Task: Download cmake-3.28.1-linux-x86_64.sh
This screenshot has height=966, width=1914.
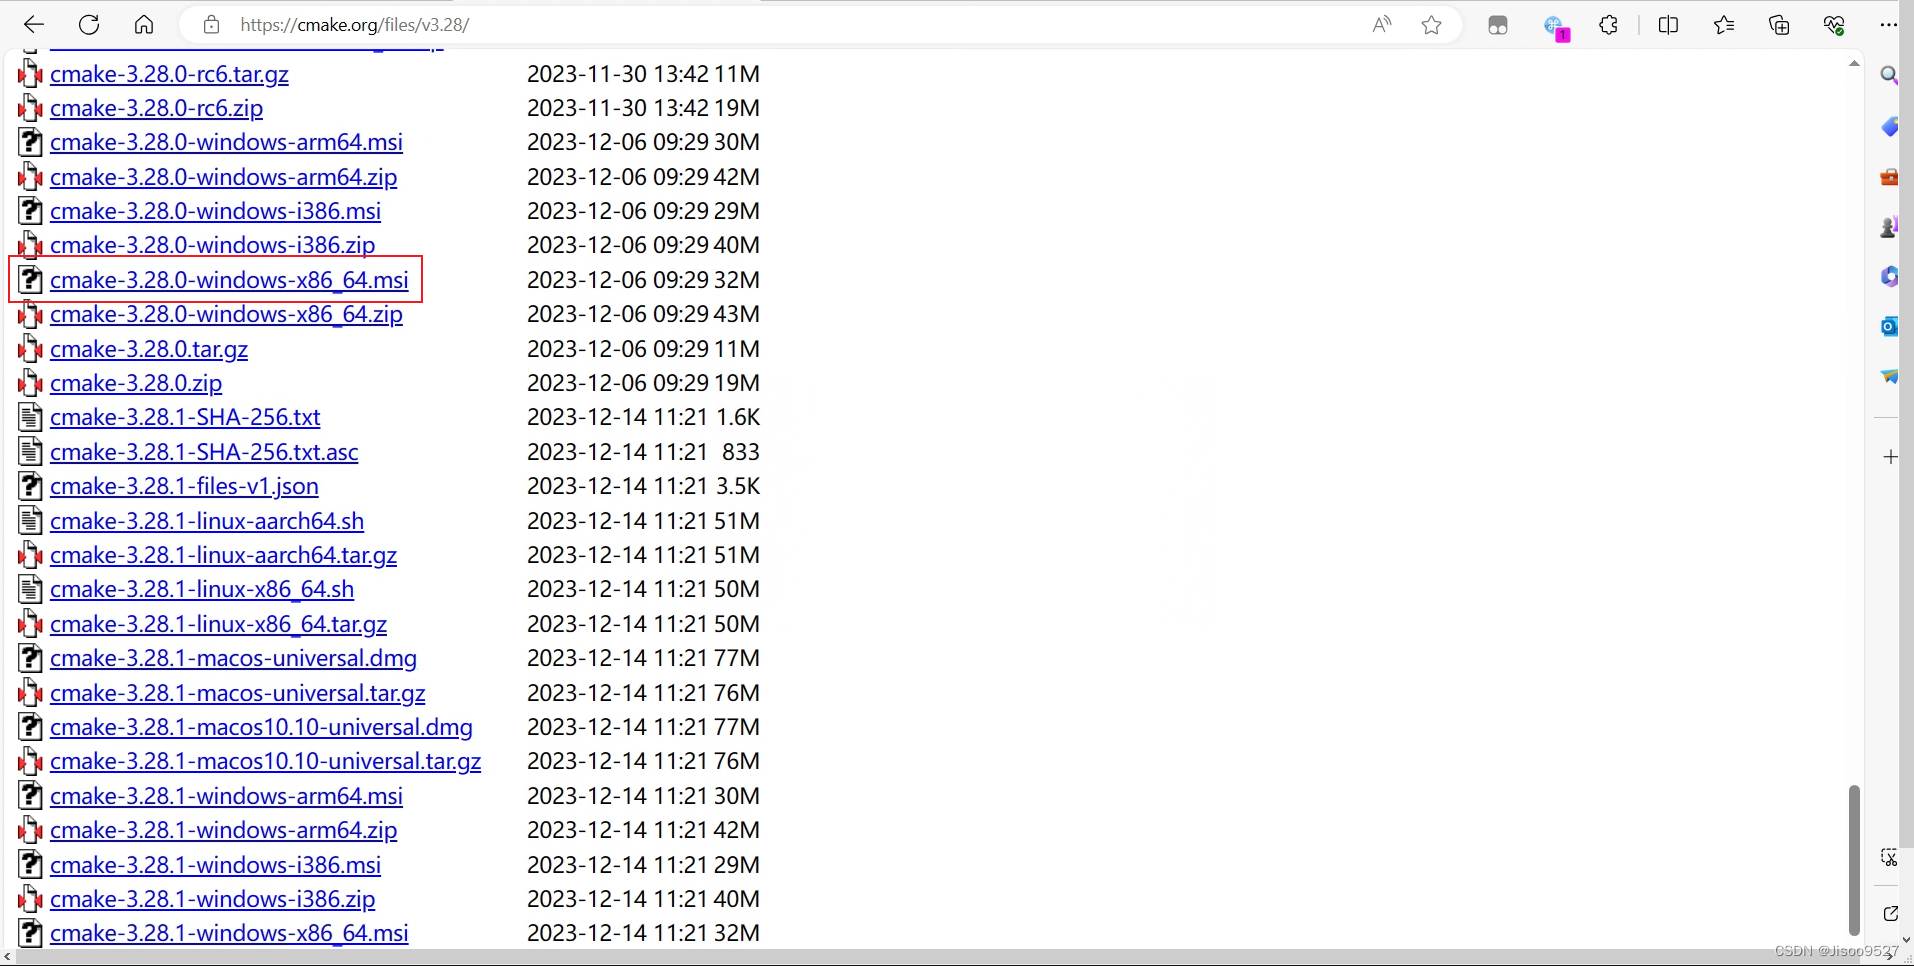Action: (x=202, y=589)
